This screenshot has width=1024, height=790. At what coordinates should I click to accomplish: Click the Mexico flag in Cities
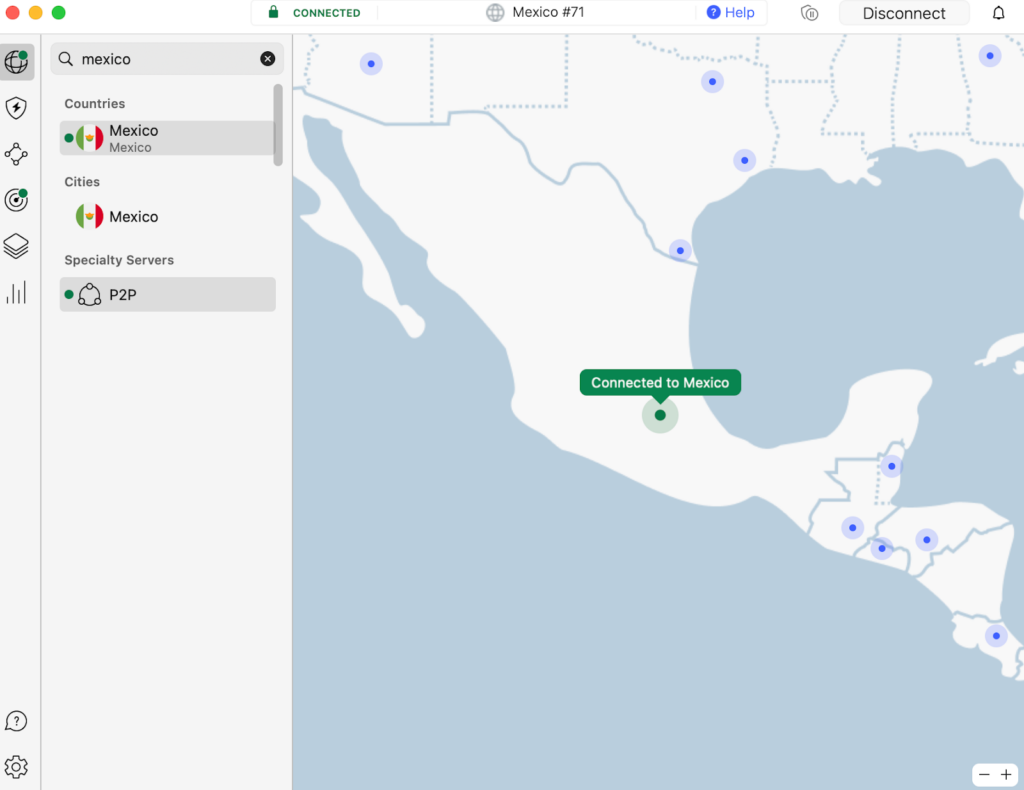pos(89,216)
